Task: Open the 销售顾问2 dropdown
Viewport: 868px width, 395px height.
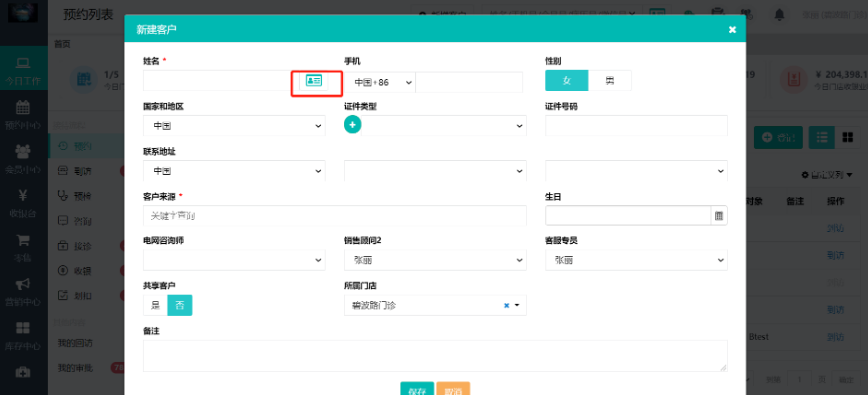Action: (x=435, y=259)
